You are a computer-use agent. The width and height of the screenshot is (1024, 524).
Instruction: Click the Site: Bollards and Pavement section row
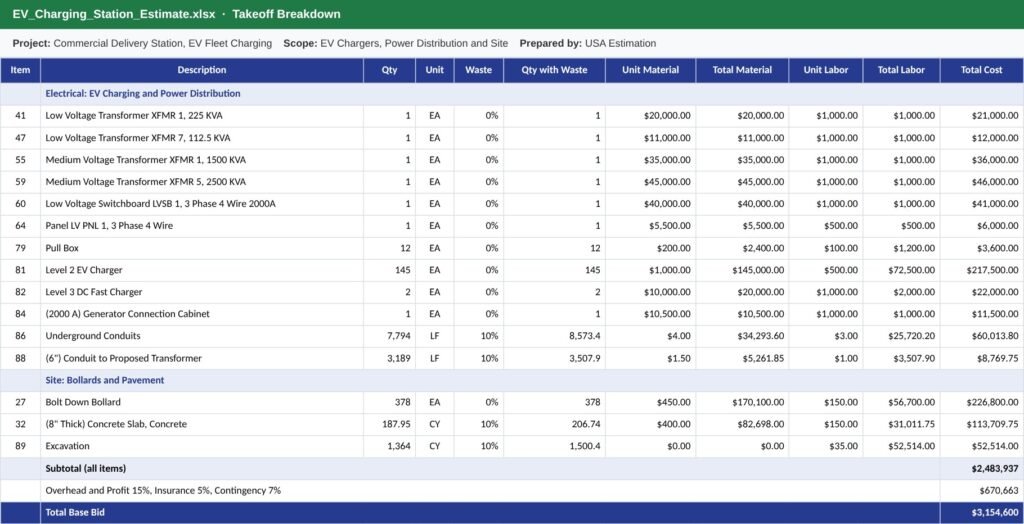pyautogui.click(x=512, y=380)
